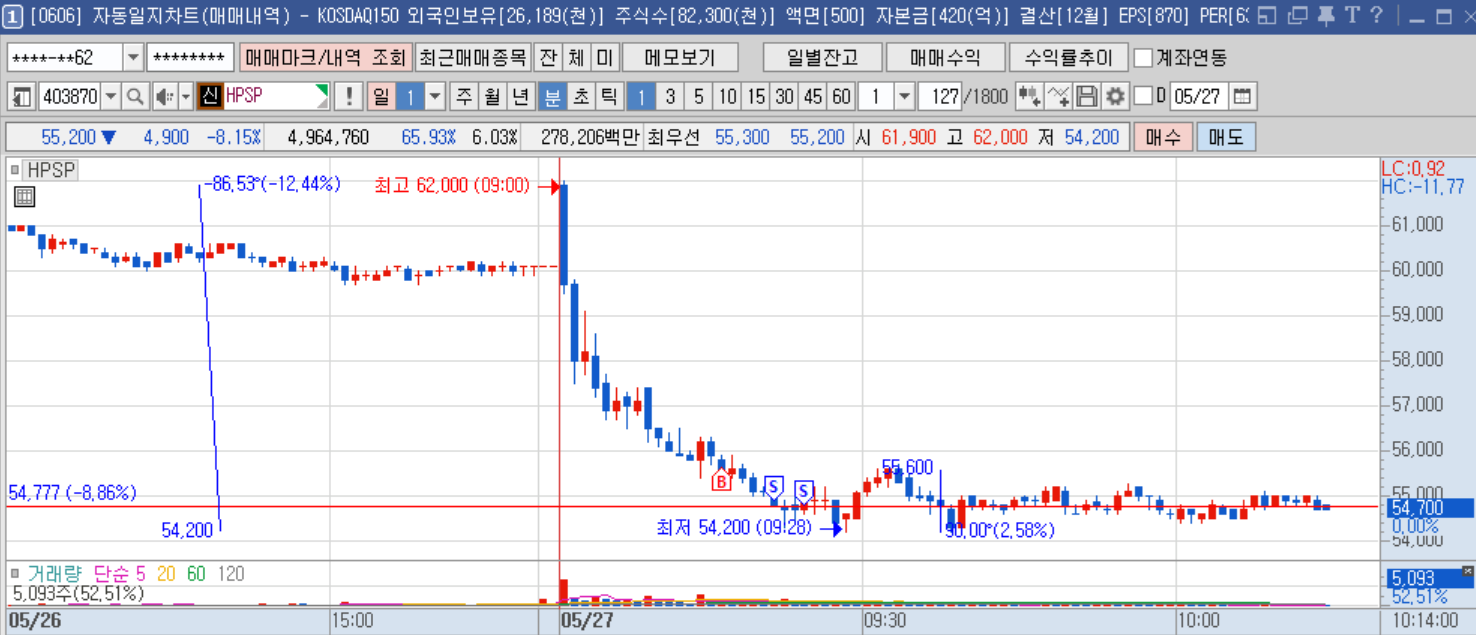Click the green corner of HPSP name field
Viewport: 1476px width, 635px height.
[x=322, y=91]
